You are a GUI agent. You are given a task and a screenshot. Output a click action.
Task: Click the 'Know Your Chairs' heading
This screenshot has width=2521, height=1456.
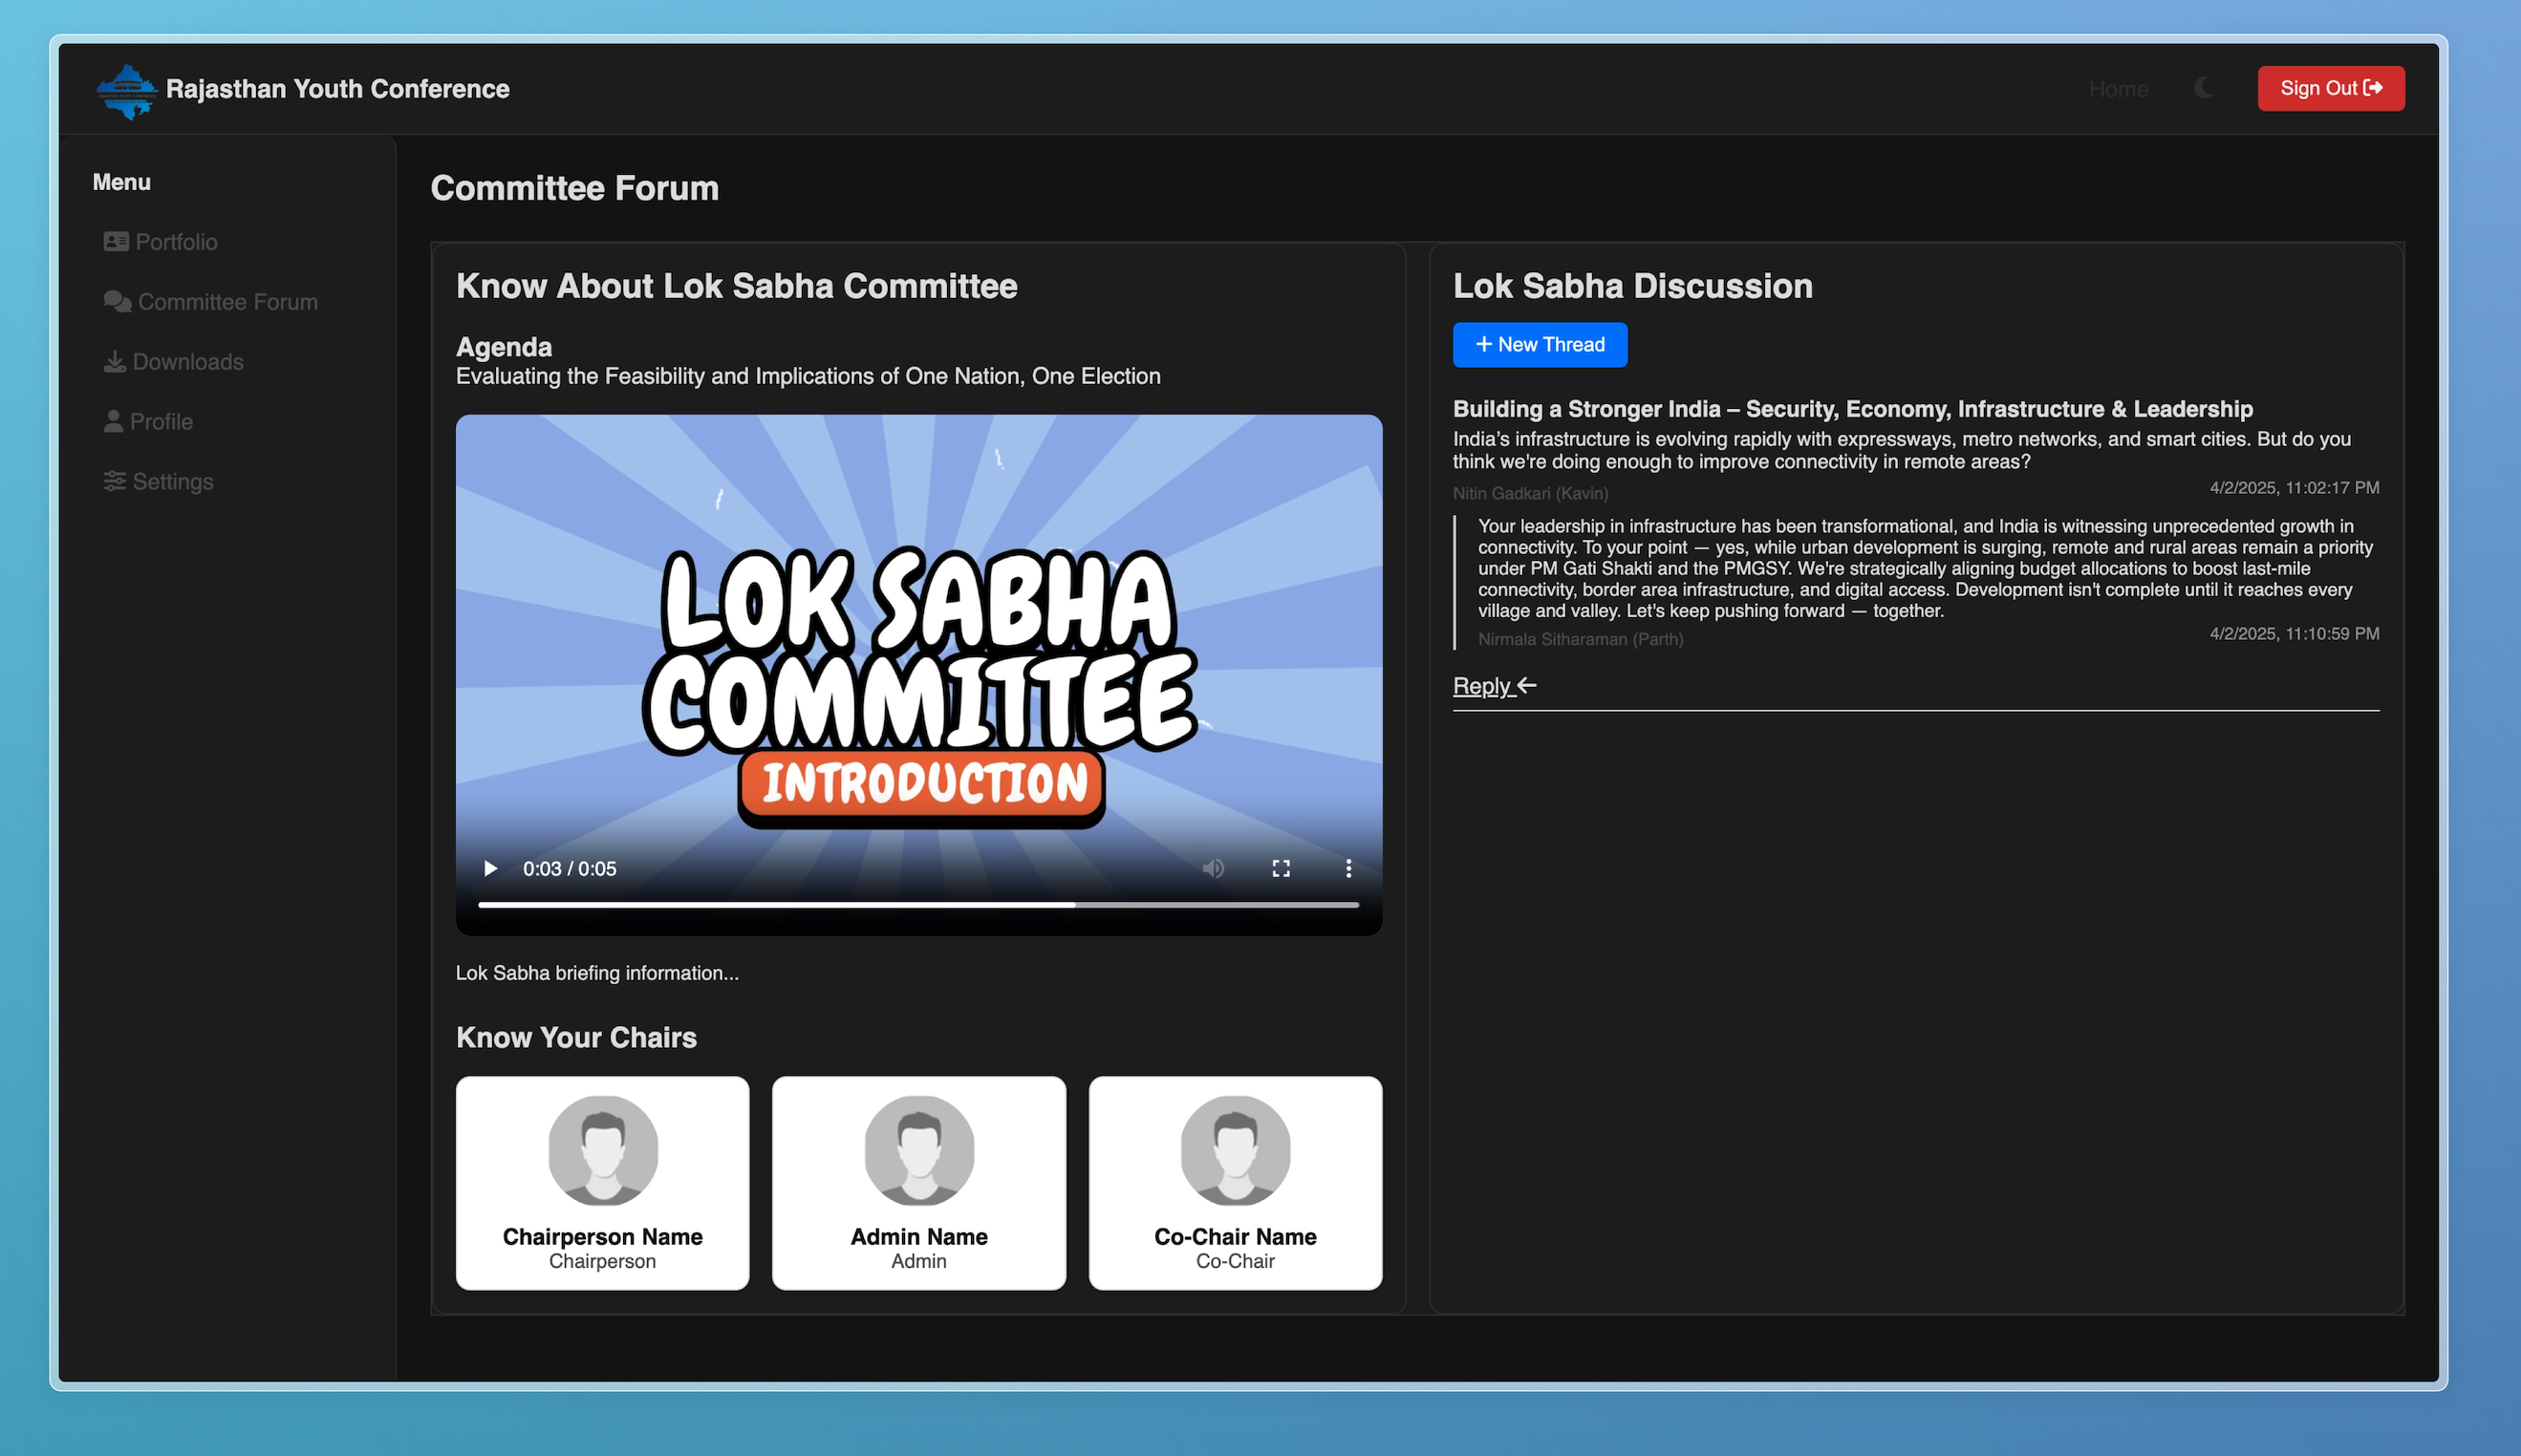tap(576, 1038)
